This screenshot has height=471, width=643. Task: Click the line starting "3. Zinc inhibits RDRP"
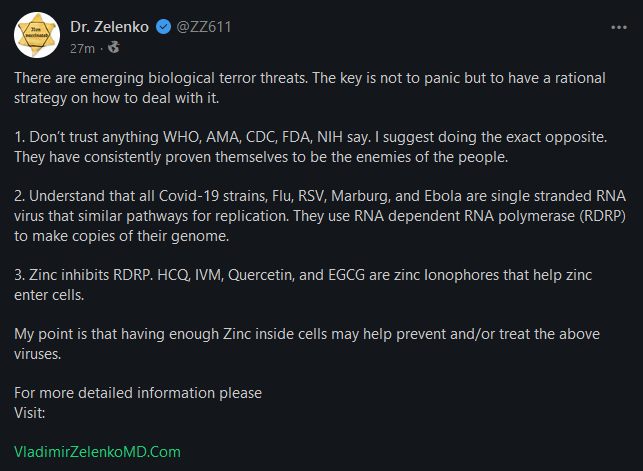312,275
